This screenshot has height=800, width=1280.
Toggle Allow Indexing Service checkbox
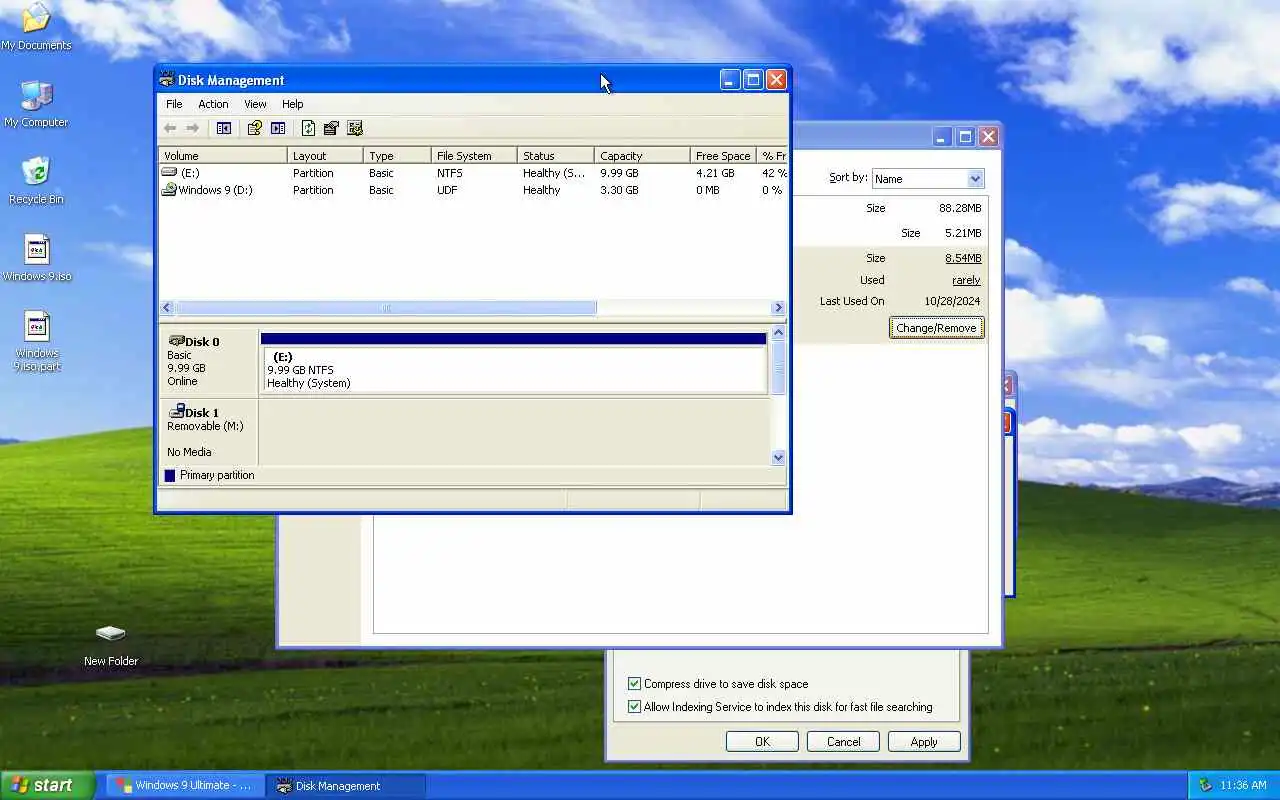tap(634, 707)
